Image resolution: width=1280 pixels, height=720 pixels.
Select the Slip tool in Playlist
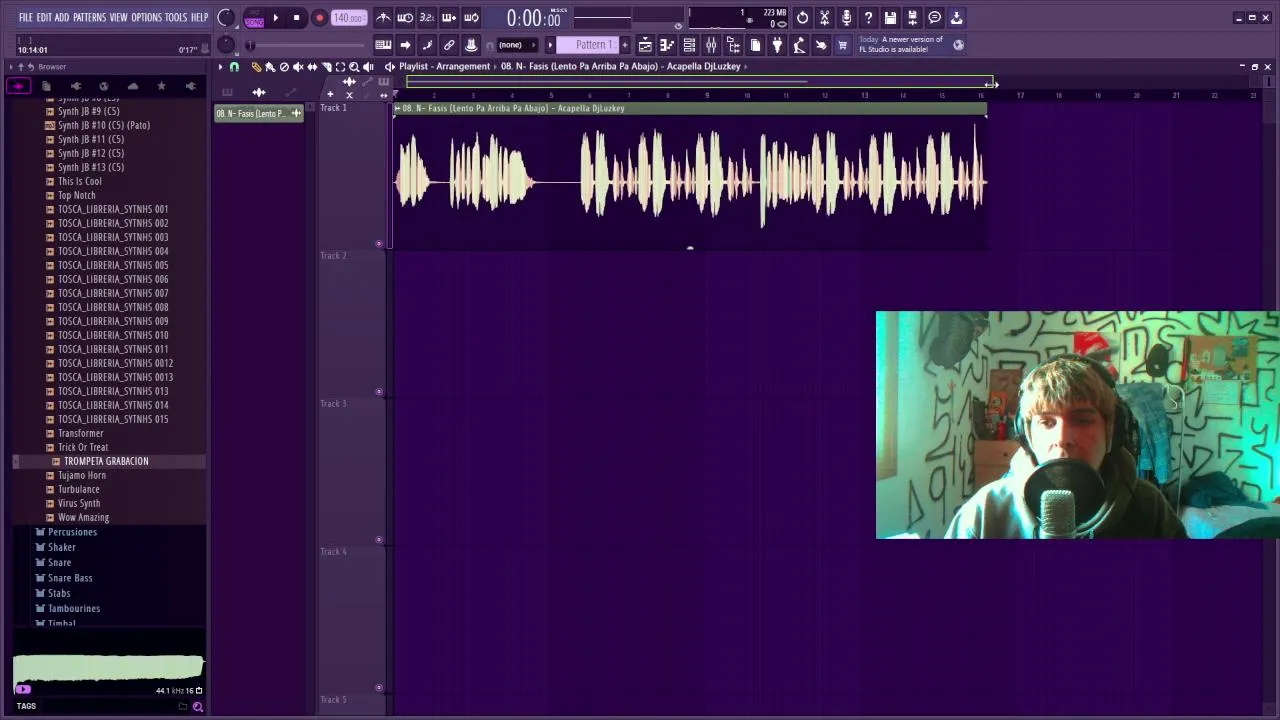pyautogui.click(x=312, y=67)
